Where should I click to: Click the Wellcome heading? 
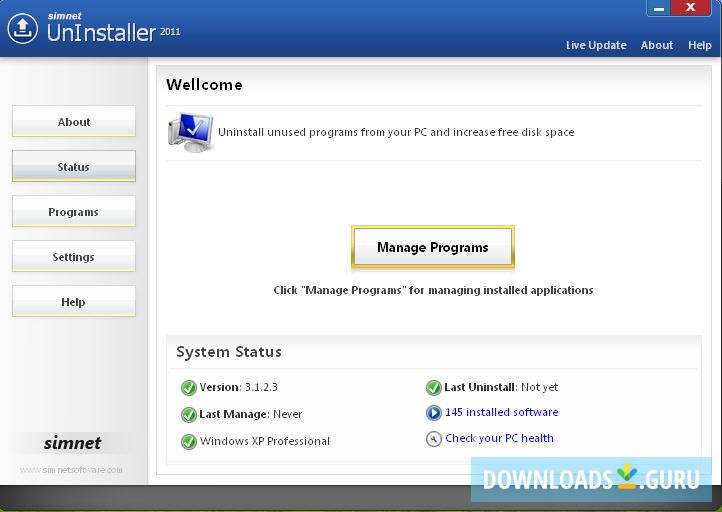(204, 85)
